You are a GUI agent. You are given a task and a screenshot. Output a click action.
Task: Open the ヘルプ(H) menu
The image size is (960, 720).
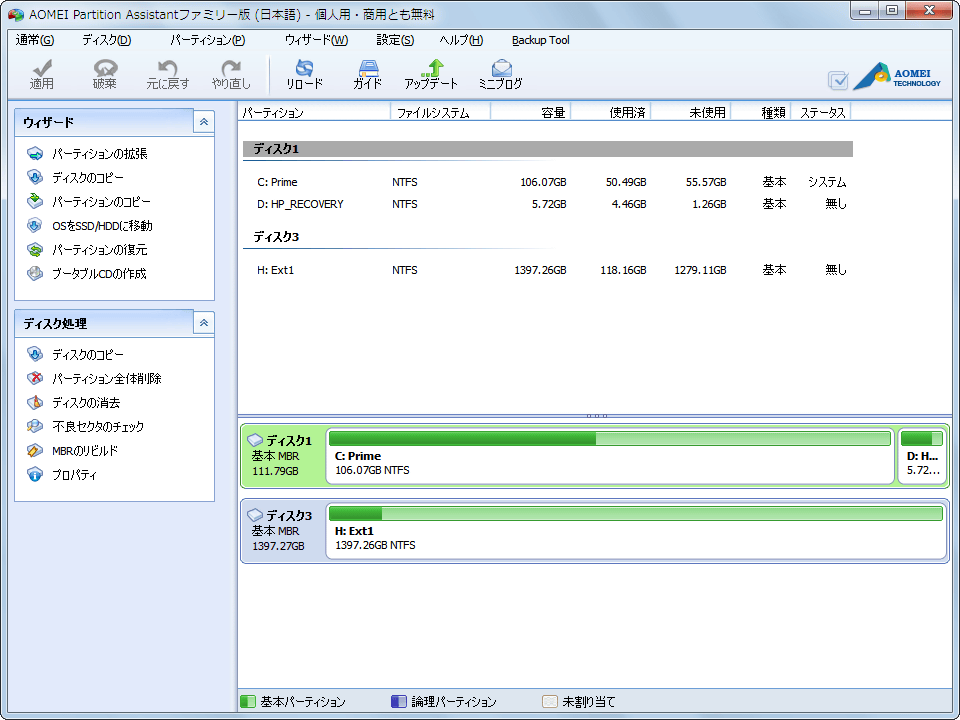point(461,40)
